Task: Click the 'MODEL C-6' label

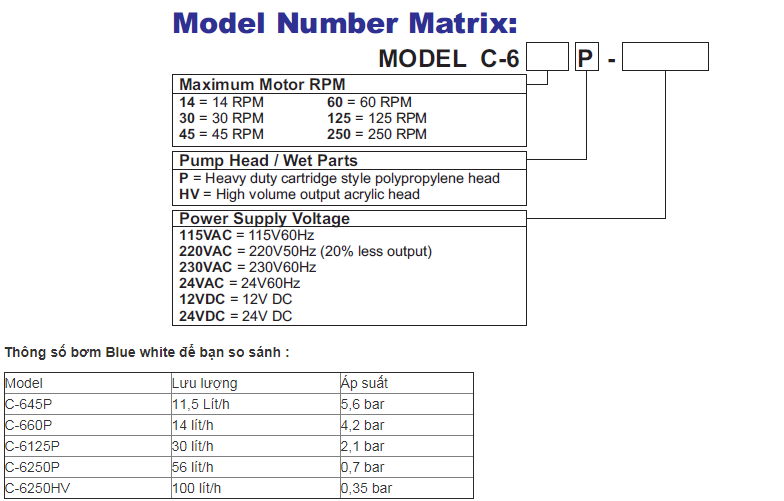Action: click(x=449, y=58)
